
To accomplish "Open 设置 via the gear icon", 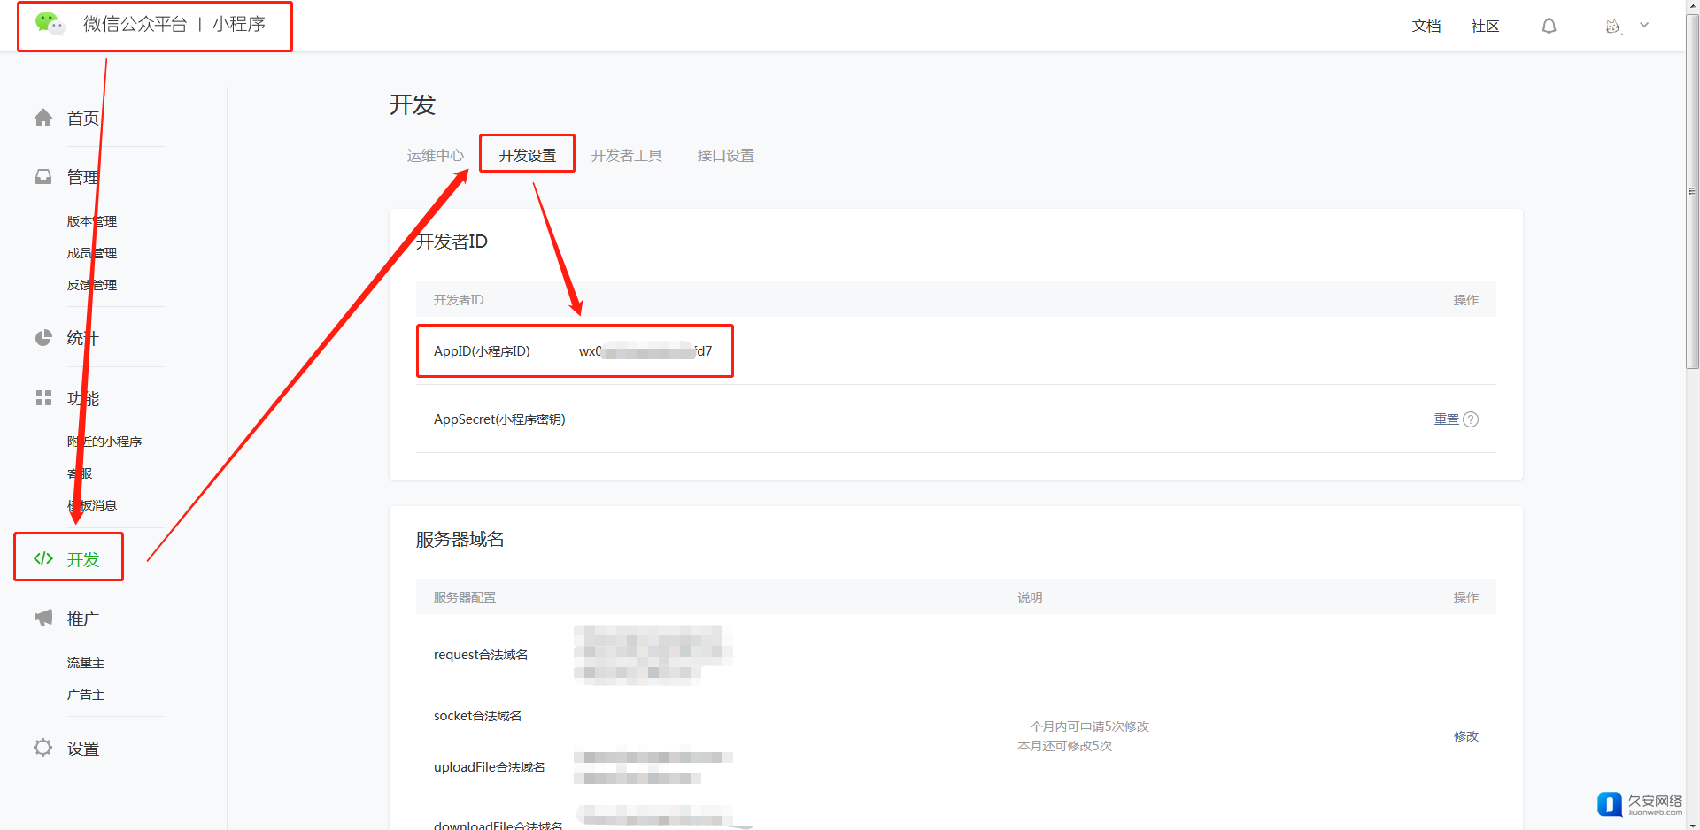I will pyautogui.click(x=43, y=748).
